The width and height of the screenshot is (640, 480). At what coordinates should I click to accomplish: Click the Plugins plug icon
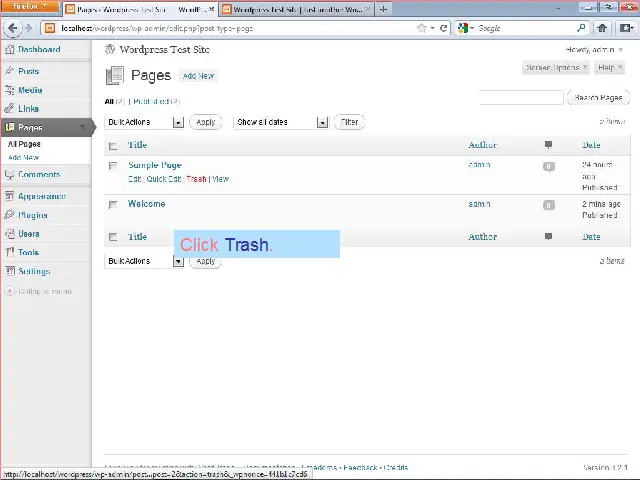click(x=9, y=215)
